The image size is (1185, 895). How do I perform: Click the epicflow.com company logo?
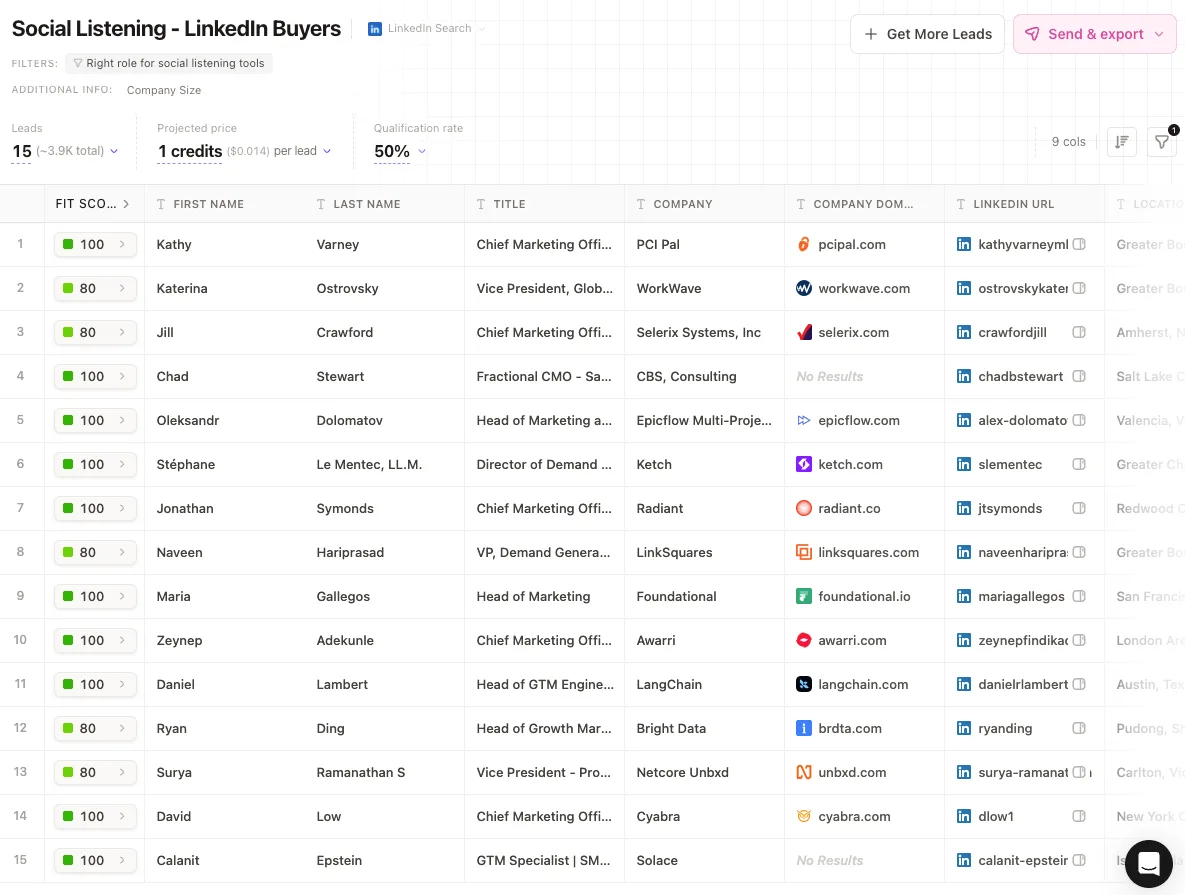click(804, 420)
